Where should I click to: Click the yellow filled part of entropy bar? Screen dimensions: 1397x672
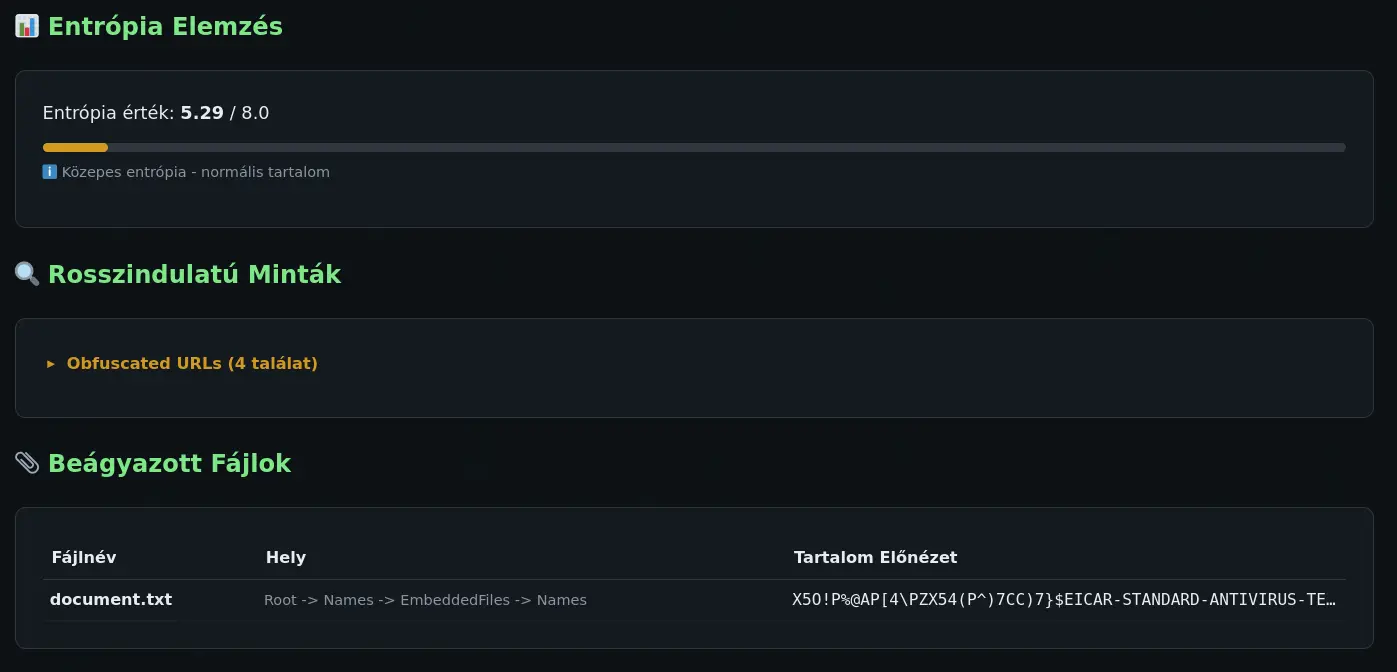(x=75, y=148)
